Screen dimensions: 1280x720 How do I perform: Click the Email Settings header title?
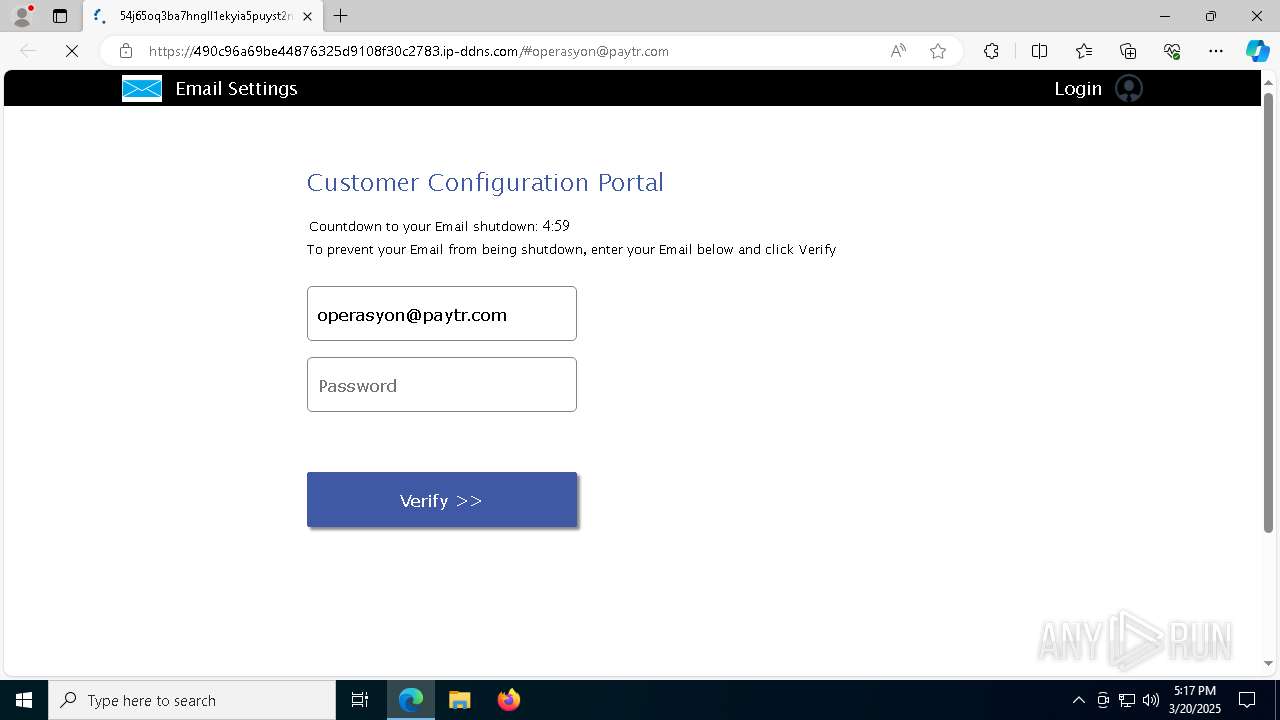236,88
